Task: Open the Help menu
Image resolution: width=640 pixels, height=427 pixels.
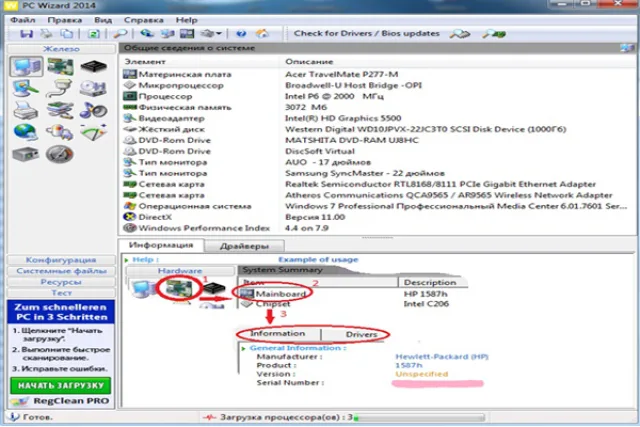Action: click(187, 20)
